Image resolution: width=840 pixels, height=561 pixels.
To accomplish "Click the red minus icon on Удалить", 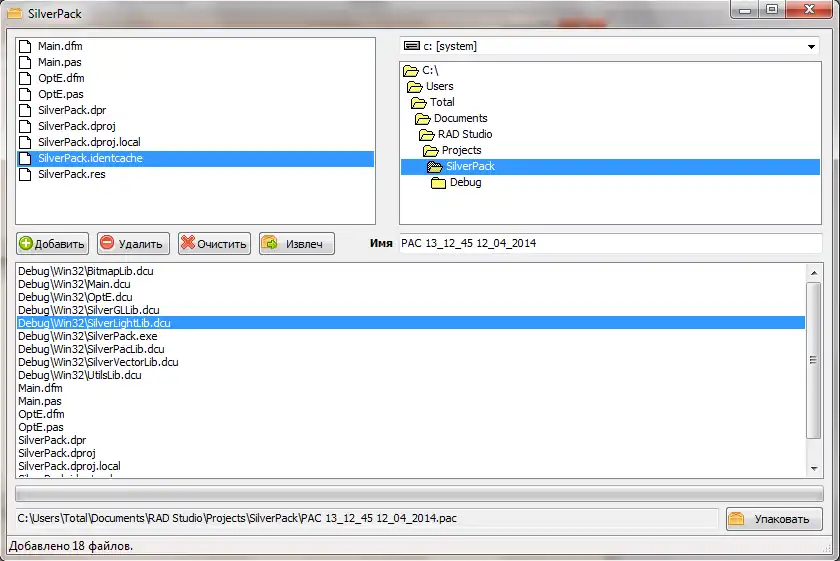I will (x=107, y=243).
